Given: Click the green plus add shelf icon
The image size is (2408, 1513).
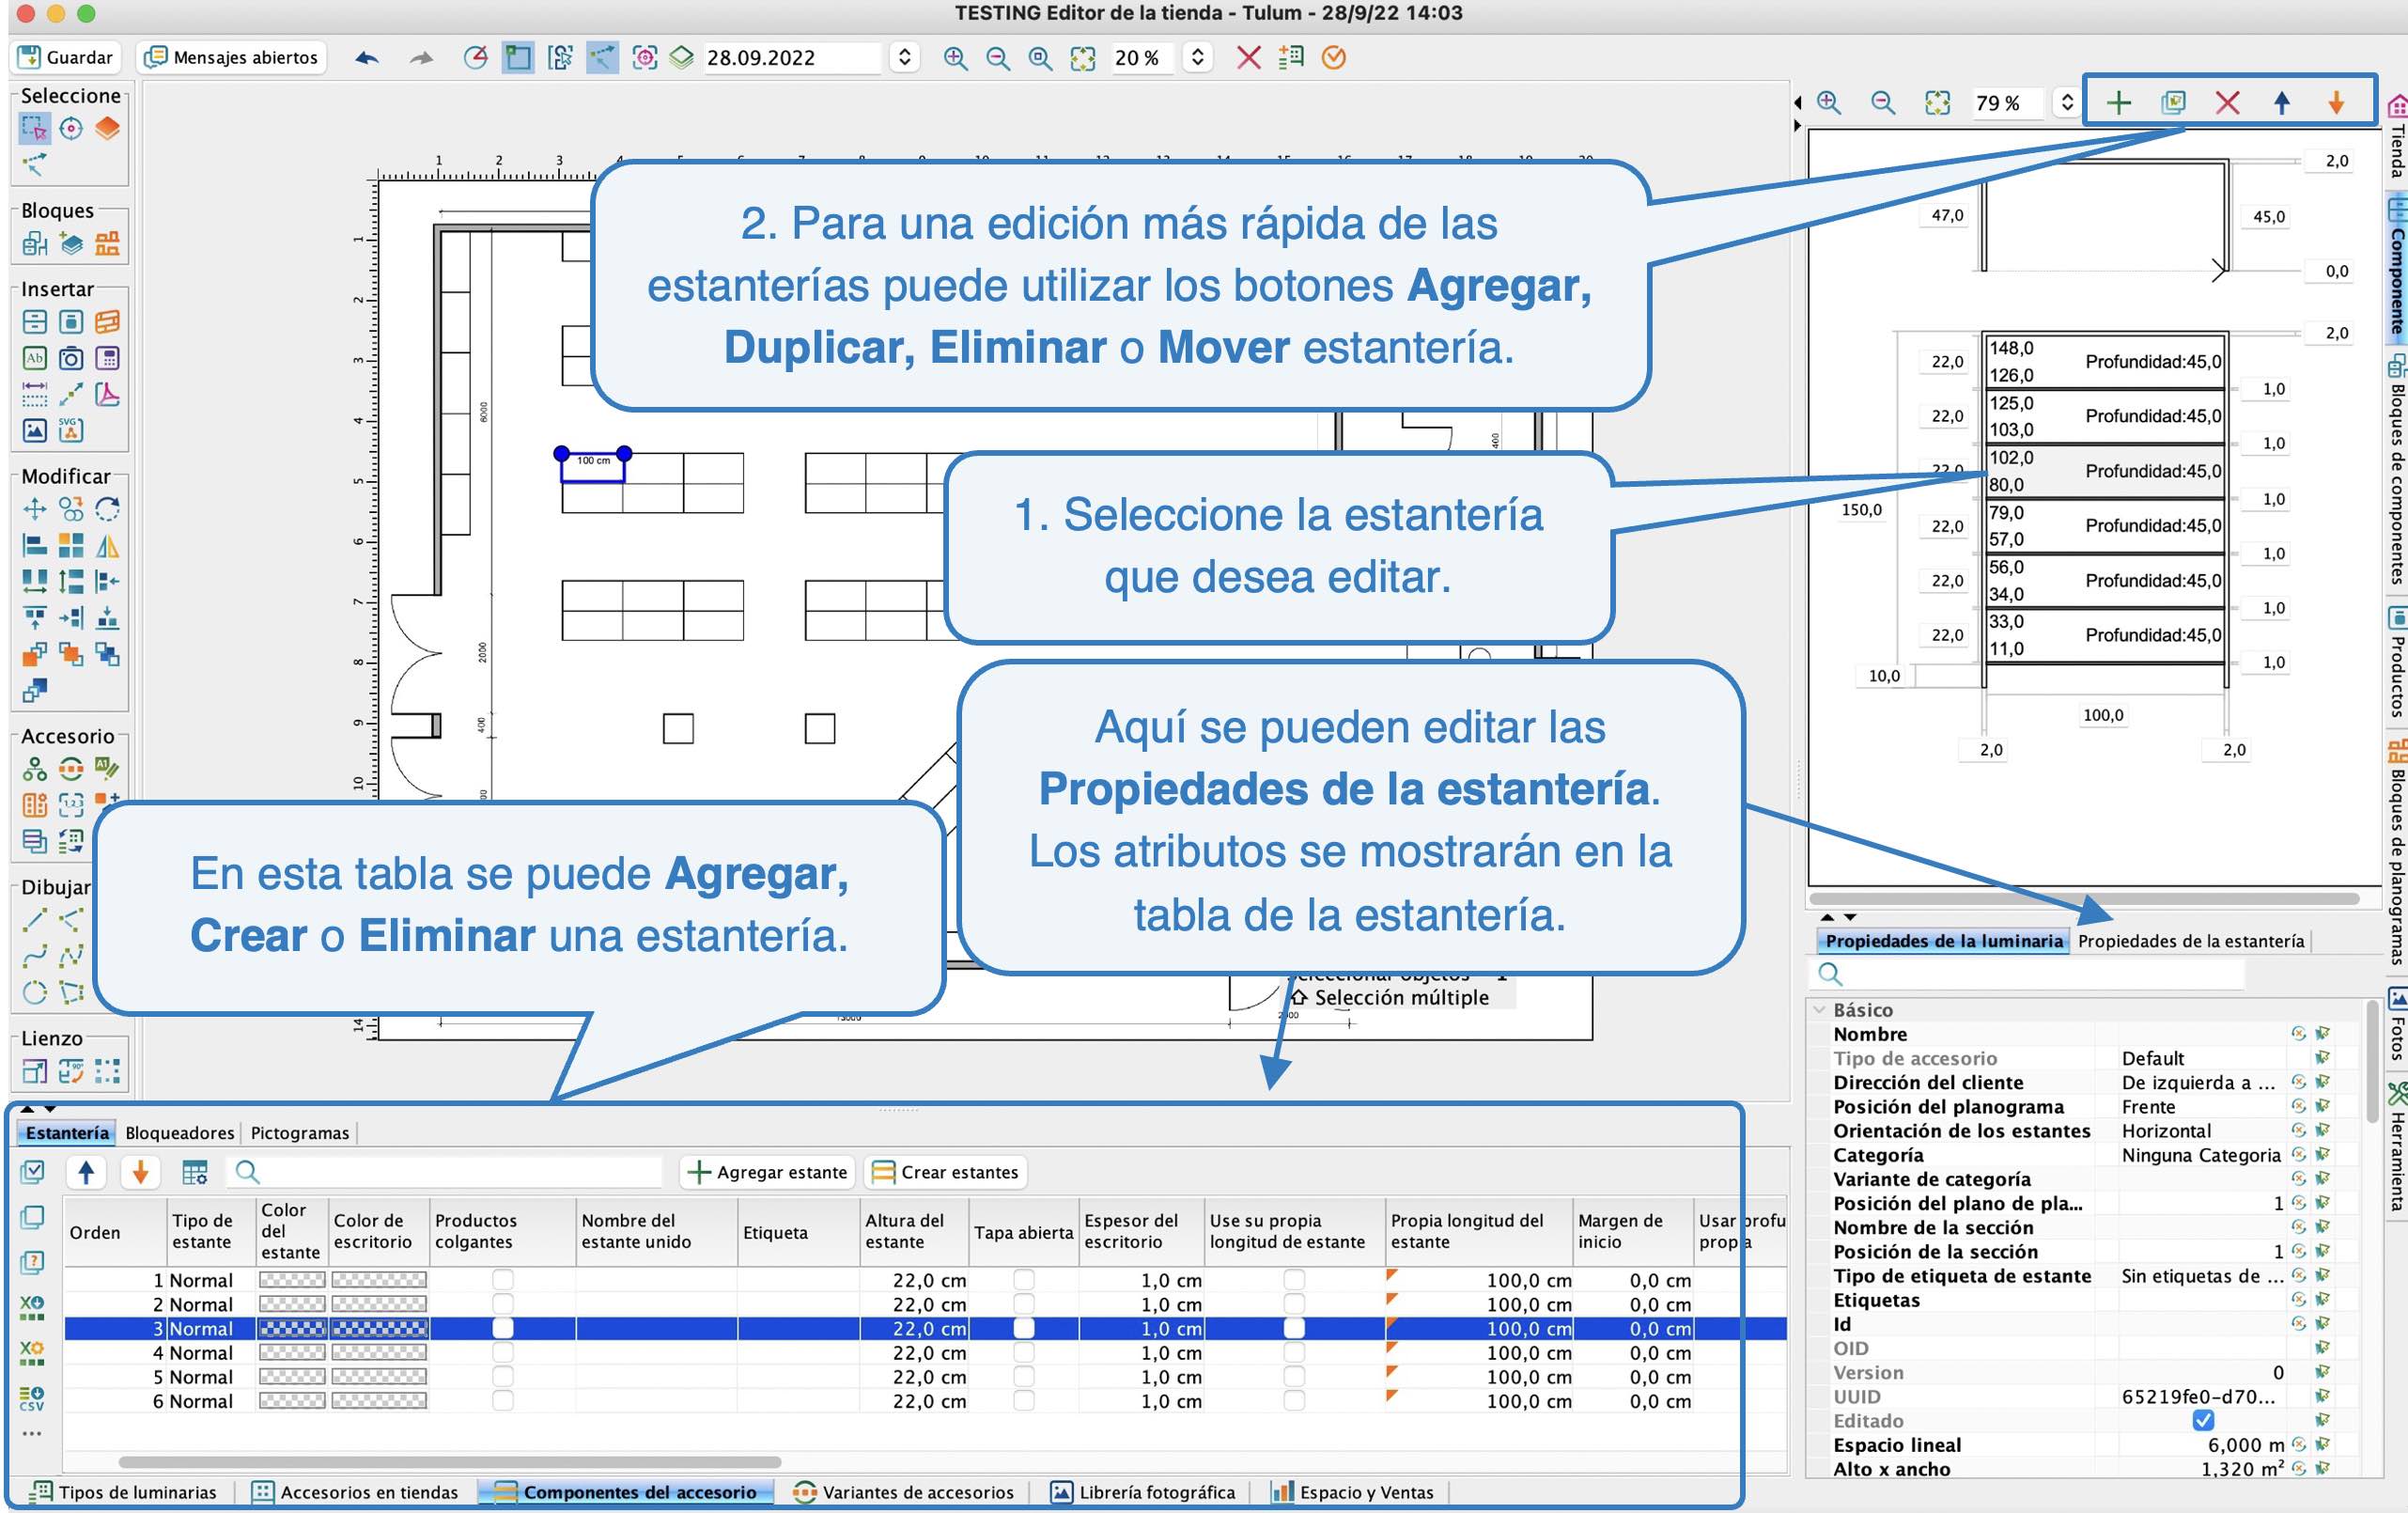Looking at the screenshot, I should [2118, 102].
